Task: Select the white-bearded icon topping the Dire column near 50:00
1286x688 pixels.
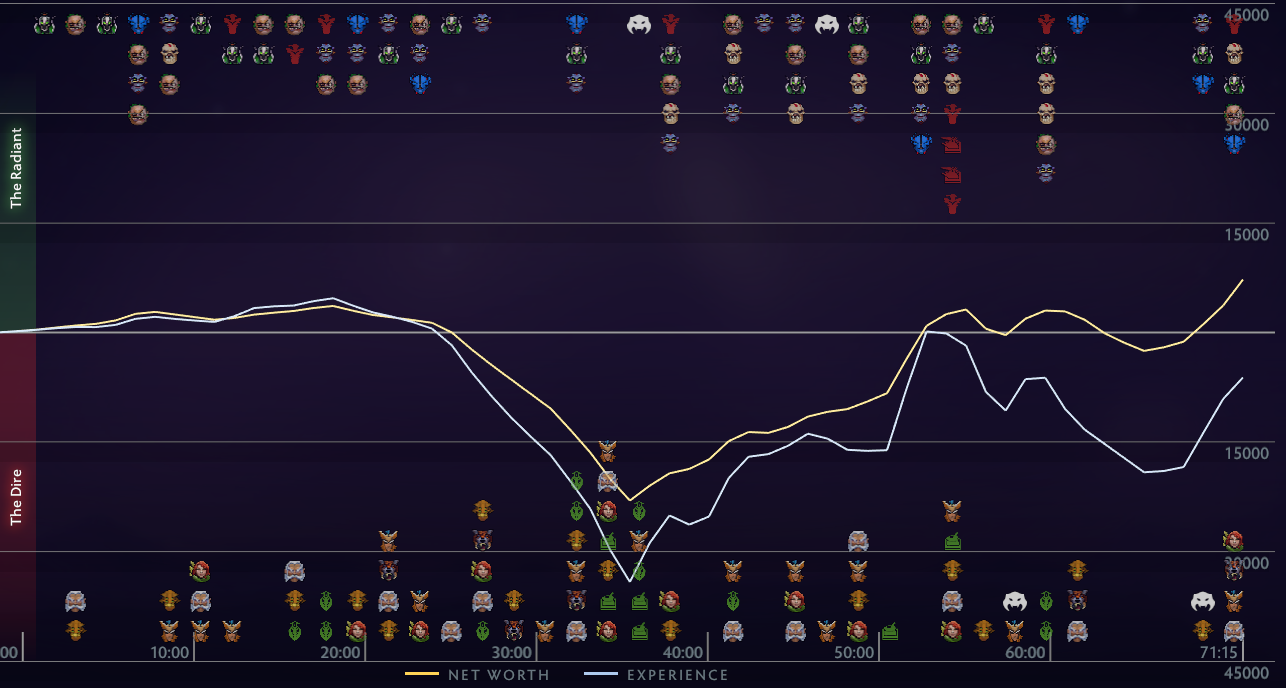Action: pyautogui.click(x=858, y=541)
